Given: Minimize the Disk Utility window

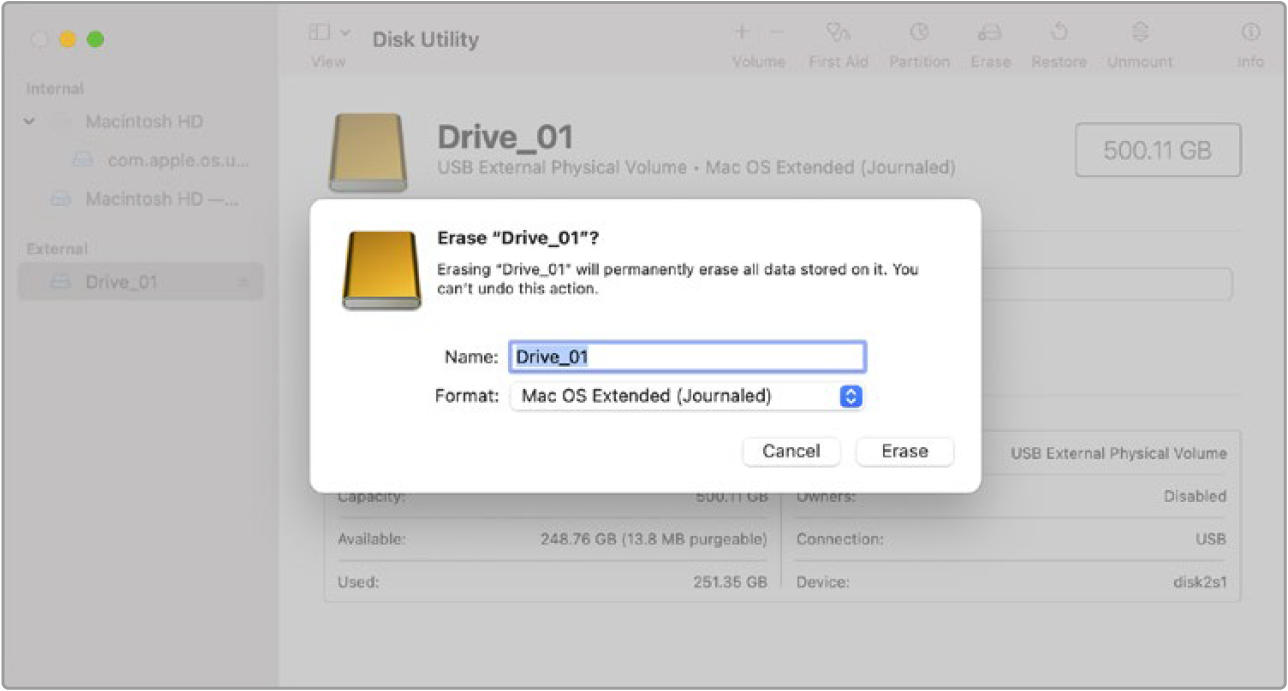Looking at the screenshot, I should [x=67, y=40].
